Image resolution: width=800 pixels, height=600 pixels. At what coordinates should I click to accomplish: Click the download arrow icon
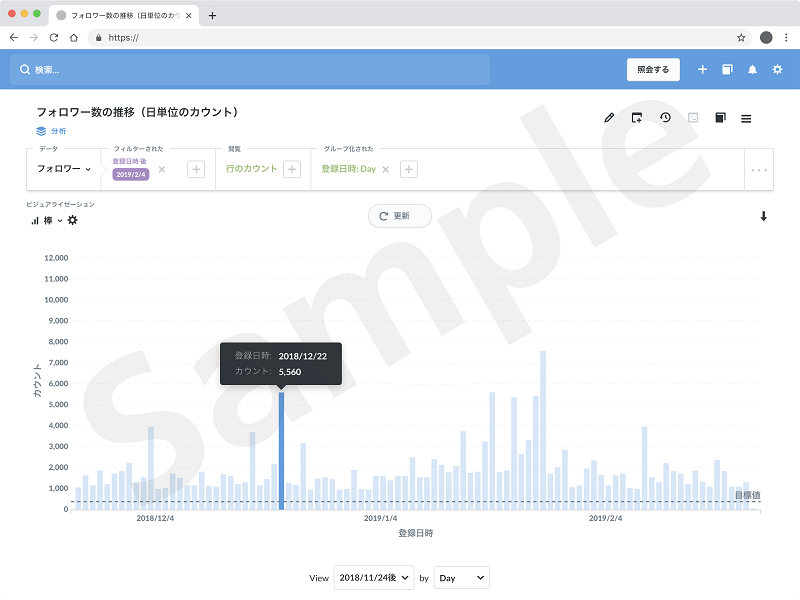764,216
